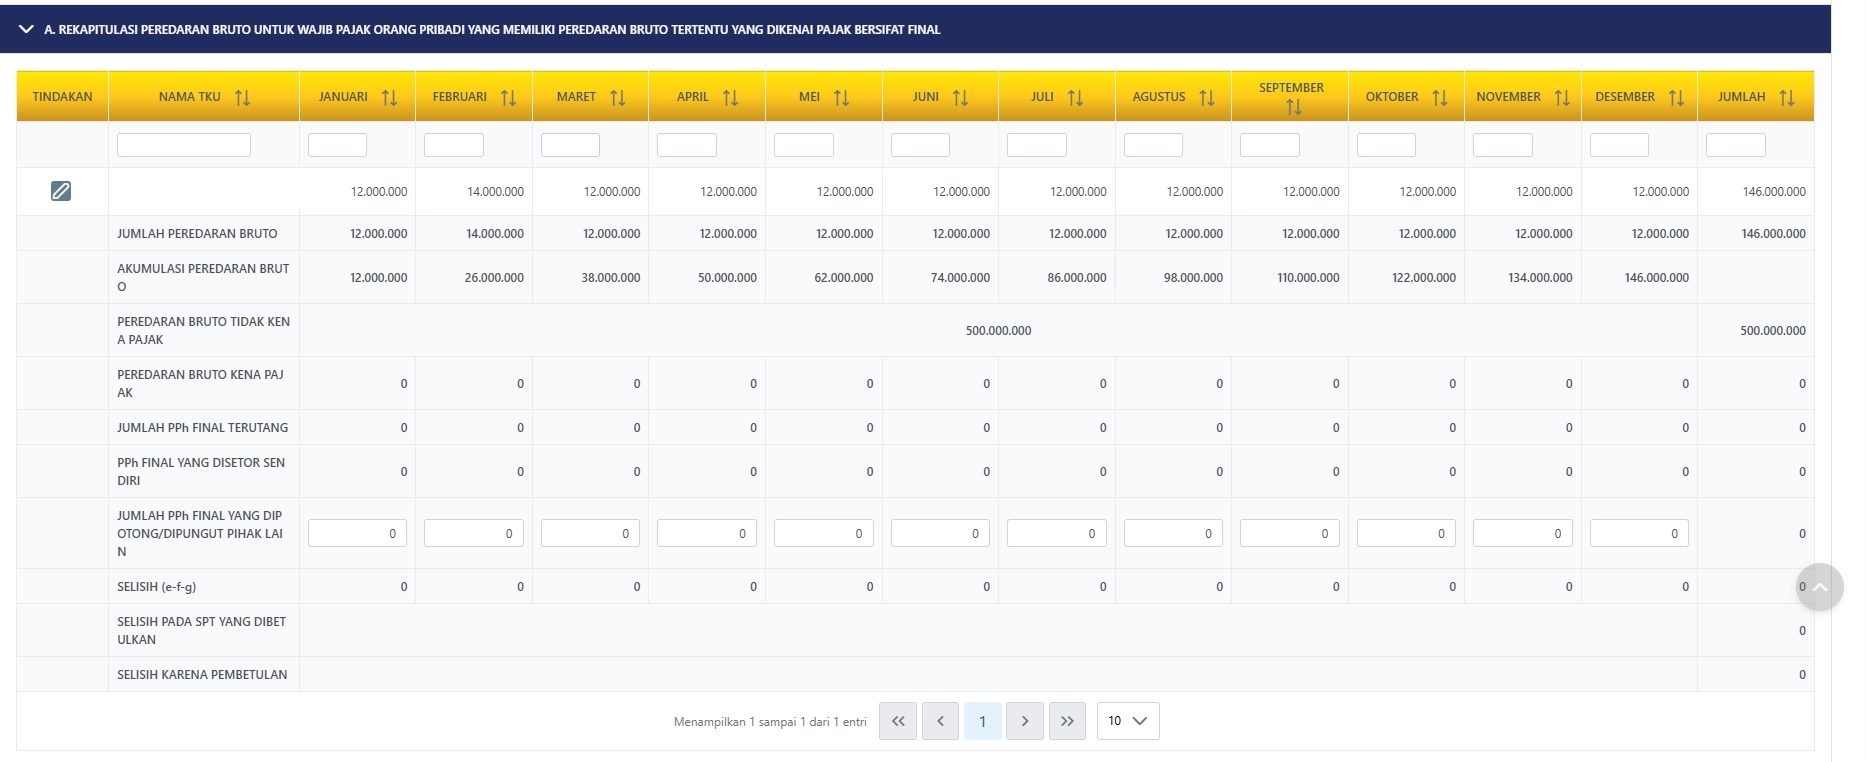Click the November filter field
Viewport: 1866px width, 762px height.
pyautogui.click(x=1503, y=145)
